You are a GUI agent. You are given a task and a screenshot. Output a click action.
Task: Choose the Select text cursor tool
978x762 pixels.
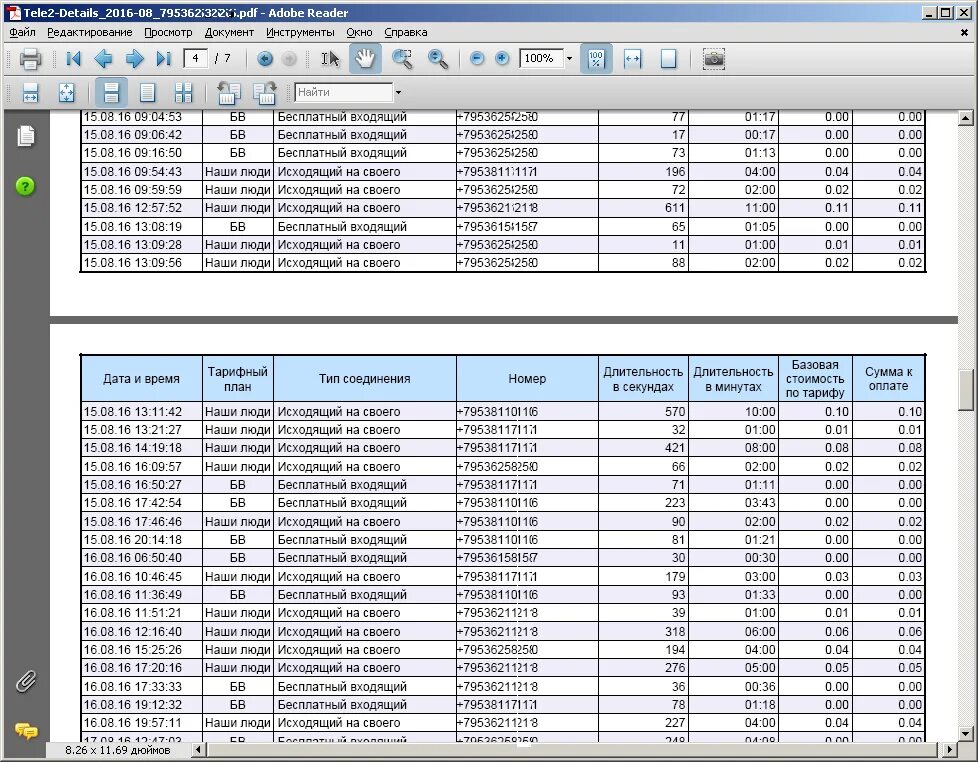pos(330,59)
